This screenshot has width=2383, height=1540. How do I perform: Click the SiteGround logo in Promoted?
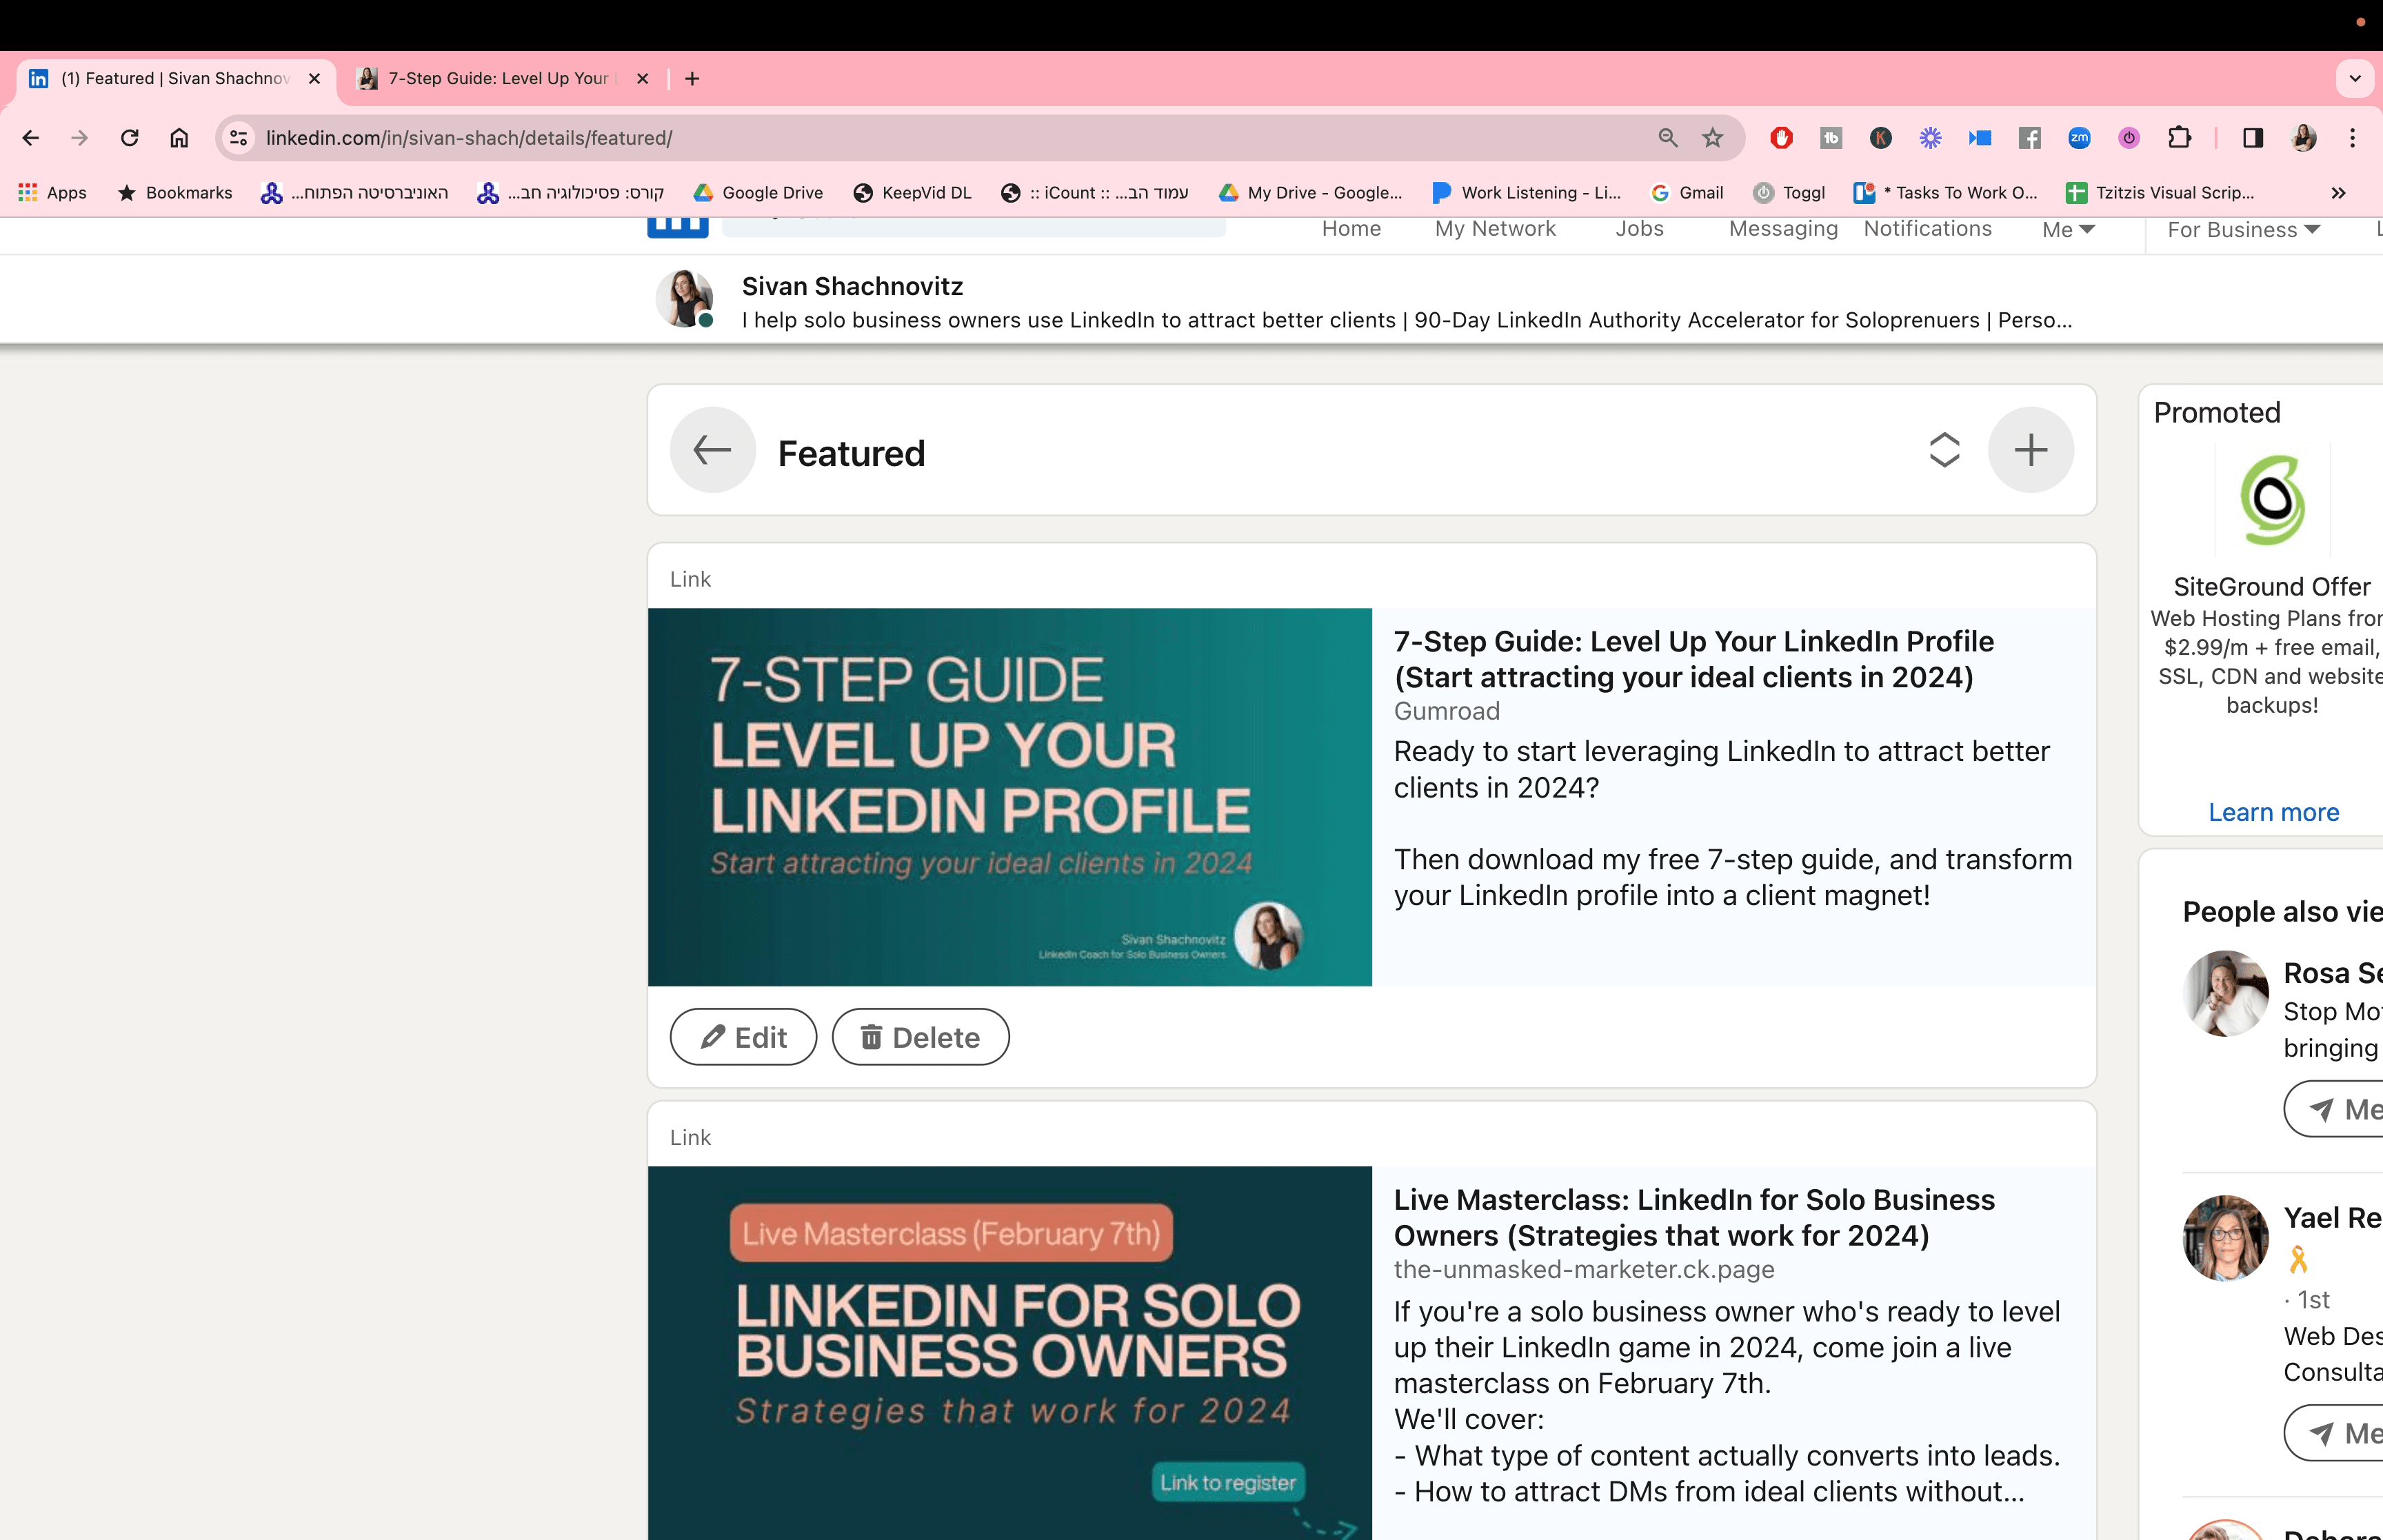[2272, 500]
